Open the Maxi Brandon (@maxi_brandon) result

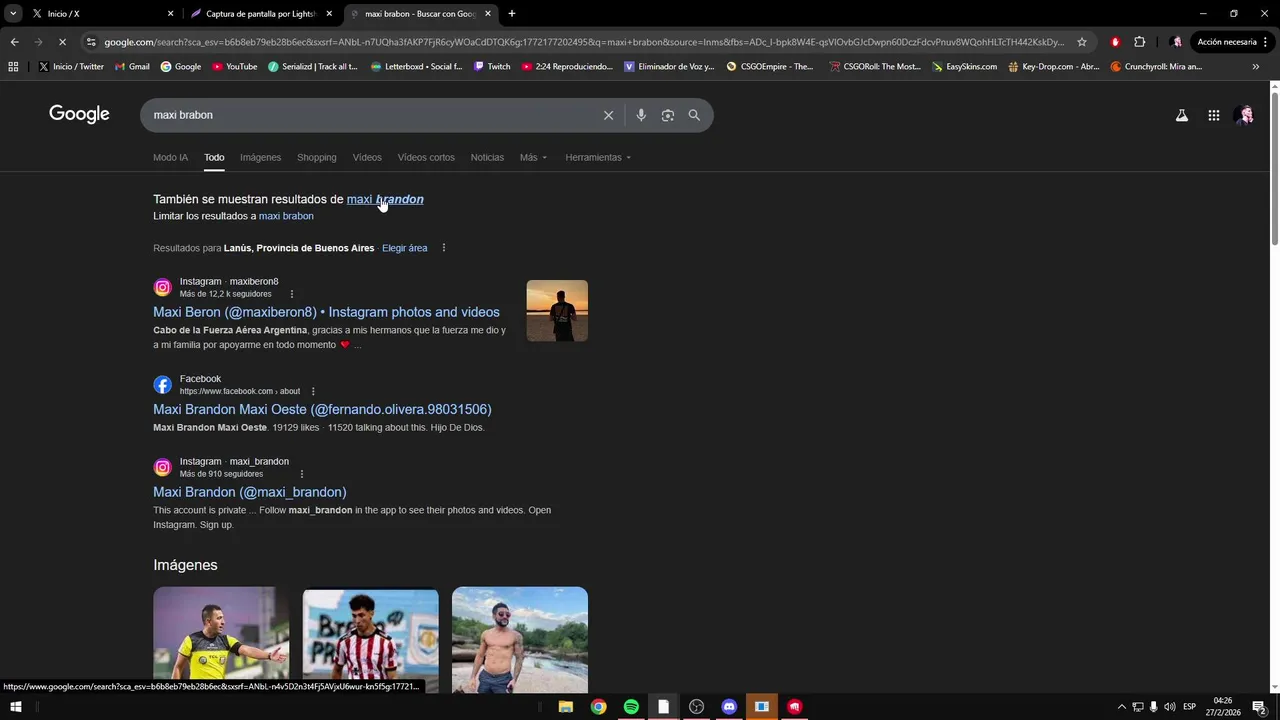pyautogui.click(x=250, y=492)
